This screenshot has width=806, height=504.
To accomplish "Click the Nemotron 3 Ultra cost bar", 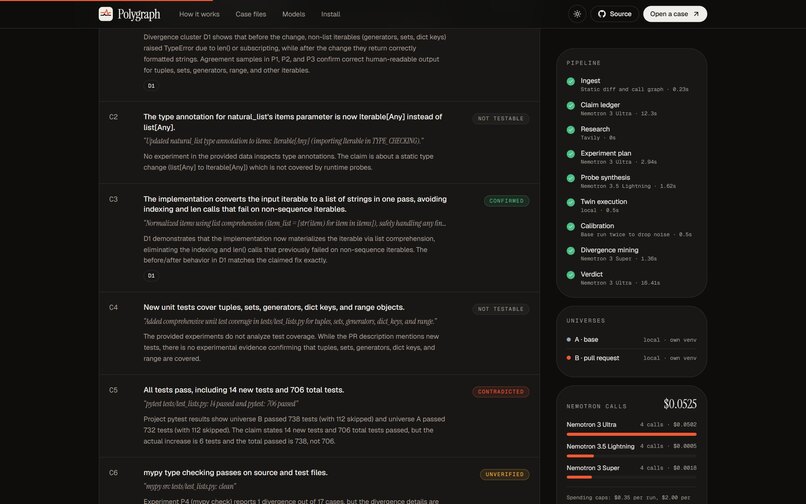I will tap(631, 434).
